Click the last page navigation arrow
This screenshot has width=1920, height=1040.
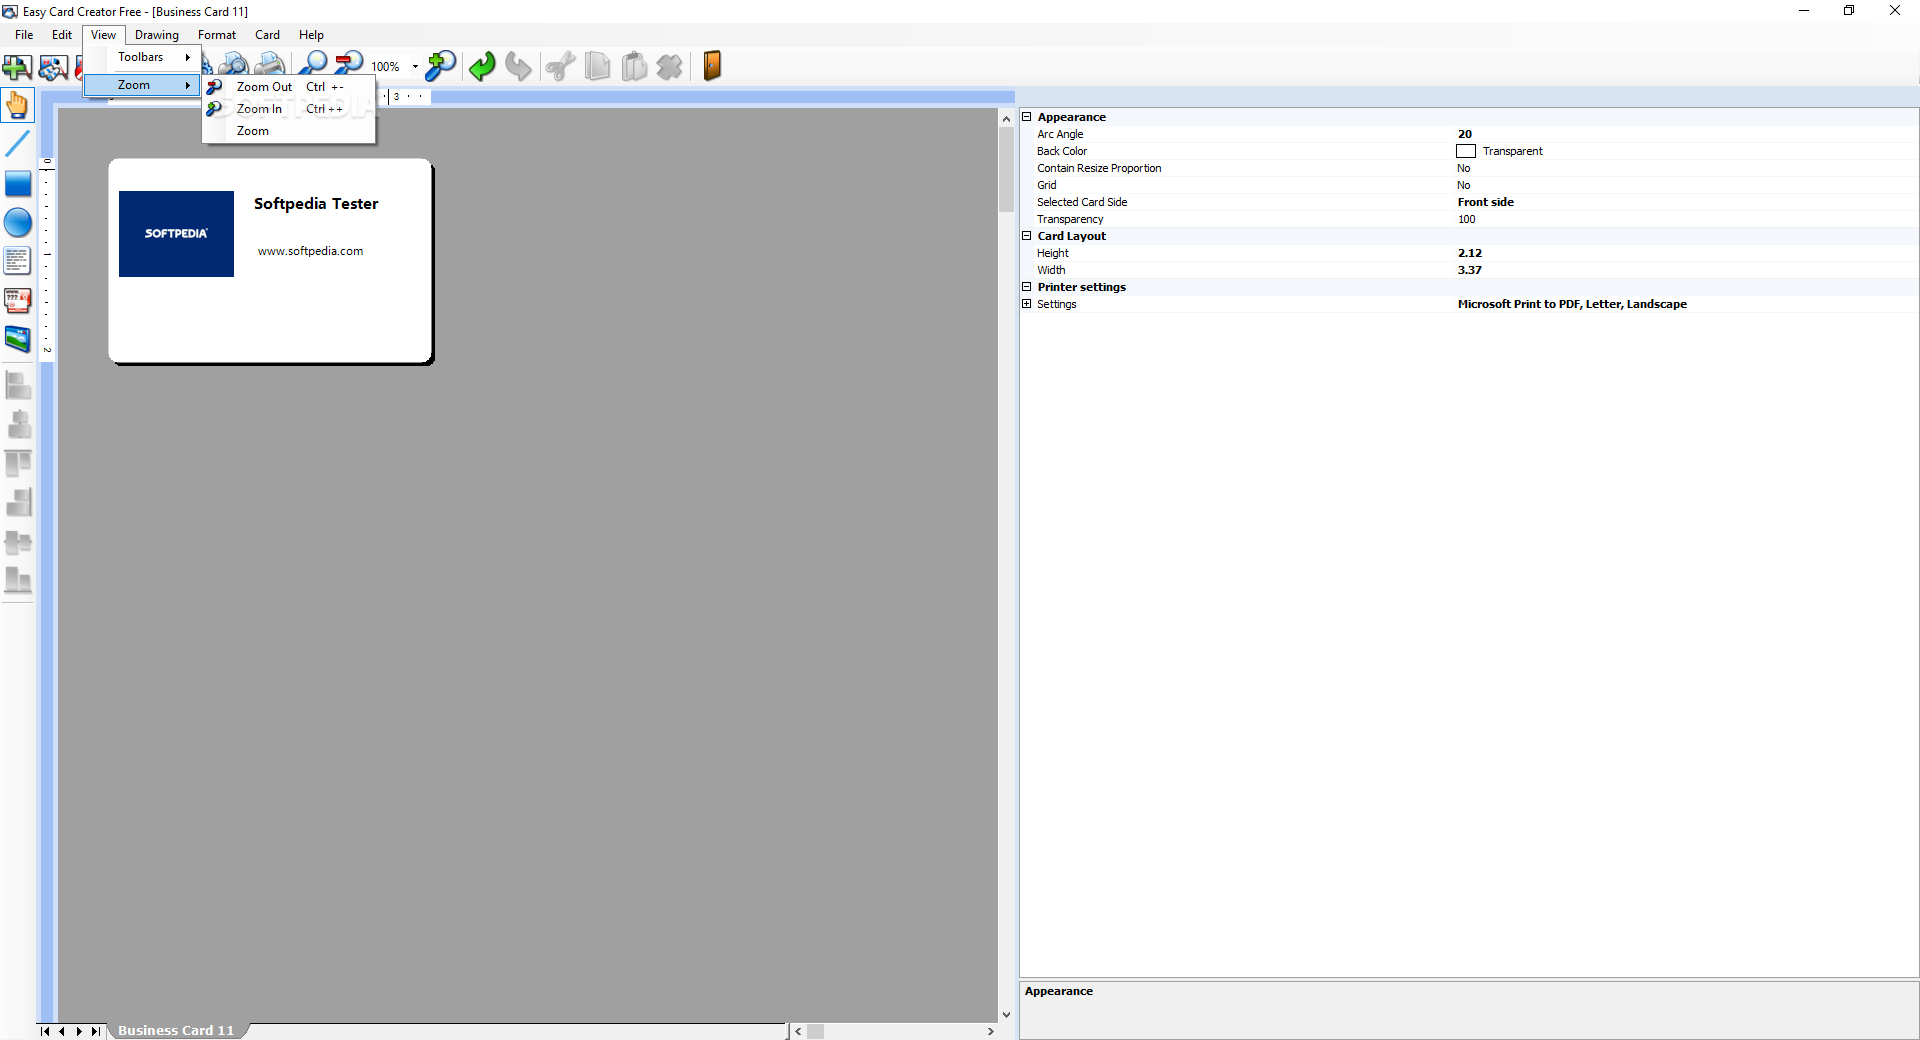point(96,1031)
